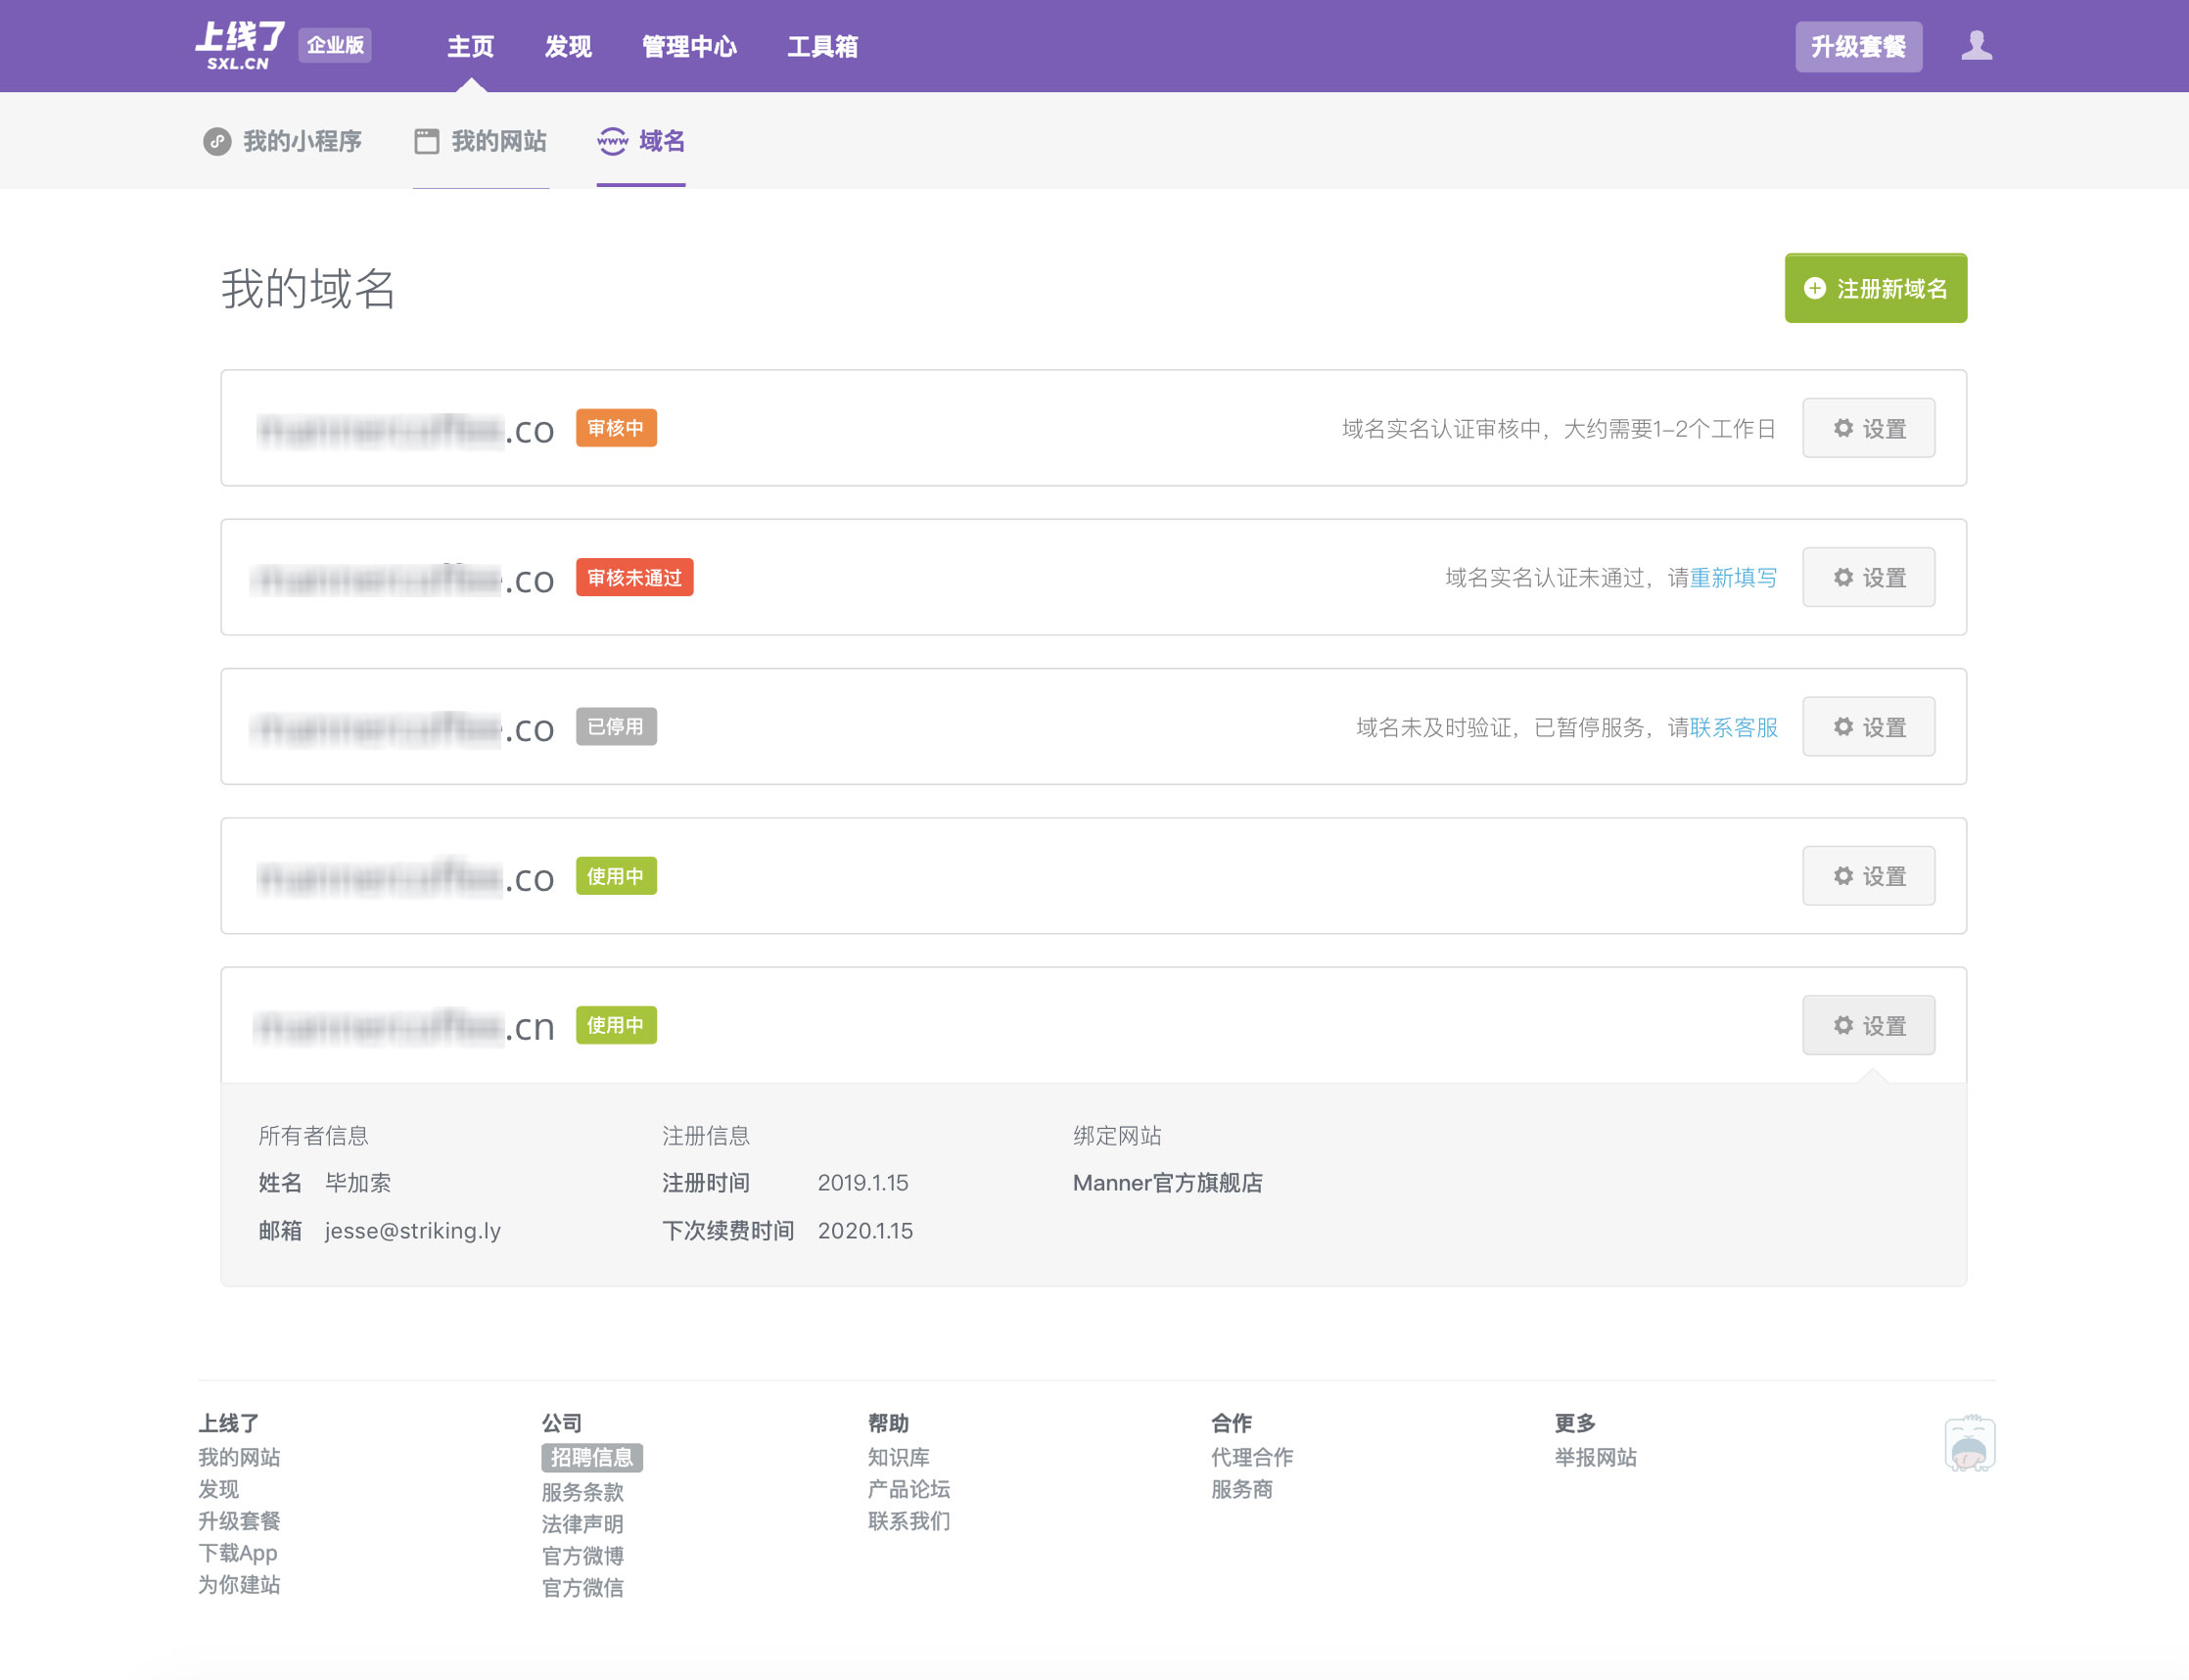The width and height of the screenshot is (2189, 1680).
Task: Expand settings for 审核未通过 domain
Action: click(1868, 577)
